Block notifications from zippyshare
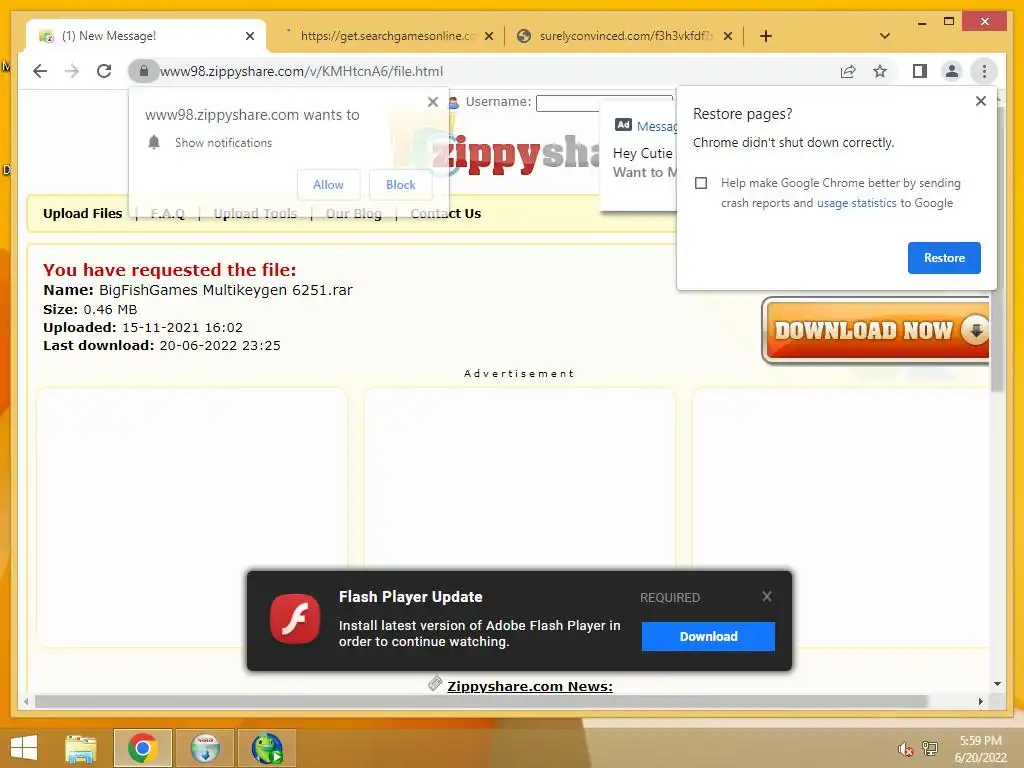Screen dimensions: 1024x768 pyautogui.click(x=400, y=185)
